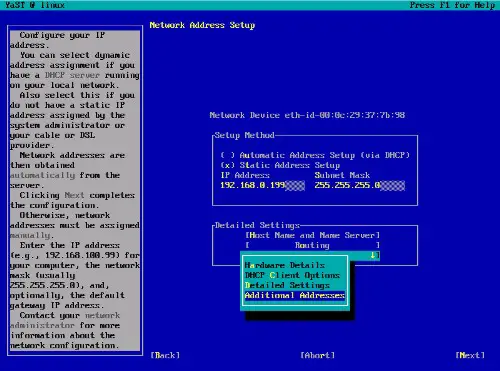Image resolution: width=500 pixels, height=371 pixels.
Task: Click the 'IP Address' field label
Action: (245, 175)
